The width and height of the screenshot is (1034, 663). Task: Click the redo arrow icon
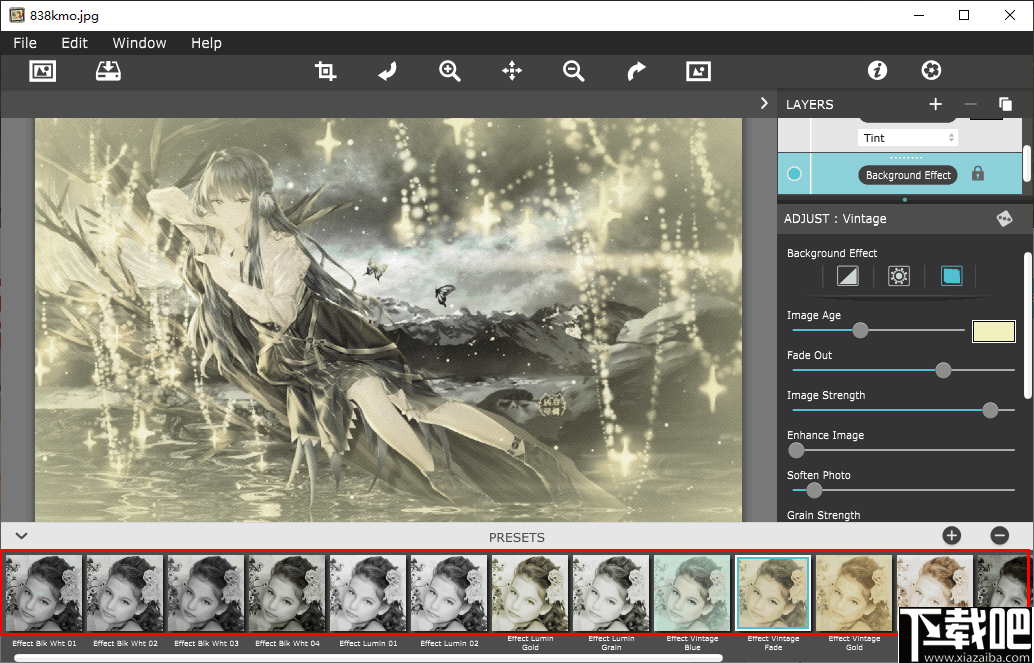click(636, 71)
